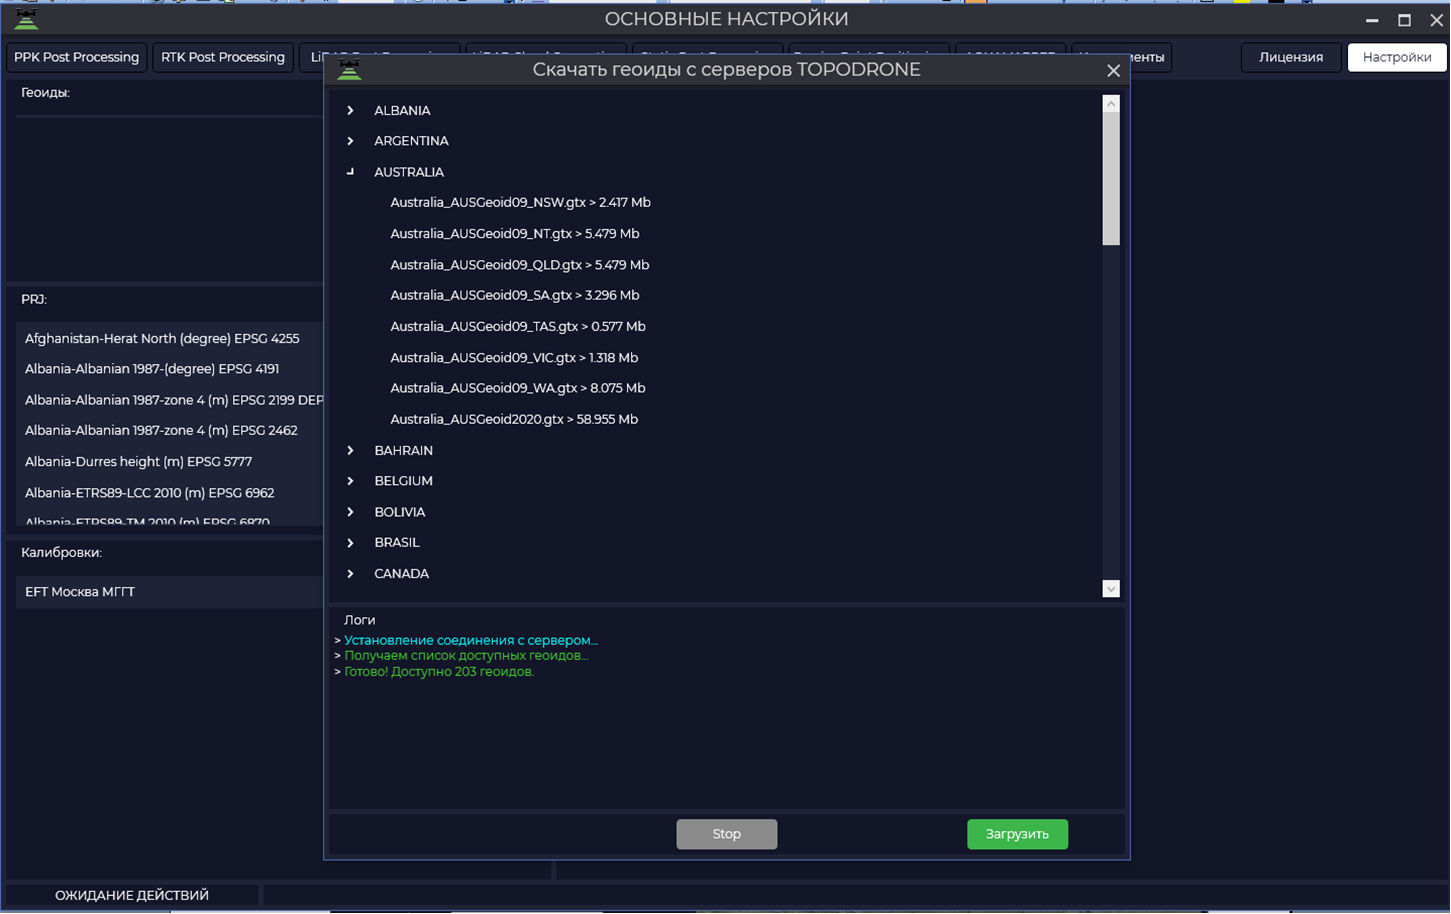Click the drone logo in main title bar
1451x914 pixels.
point(26,19)
